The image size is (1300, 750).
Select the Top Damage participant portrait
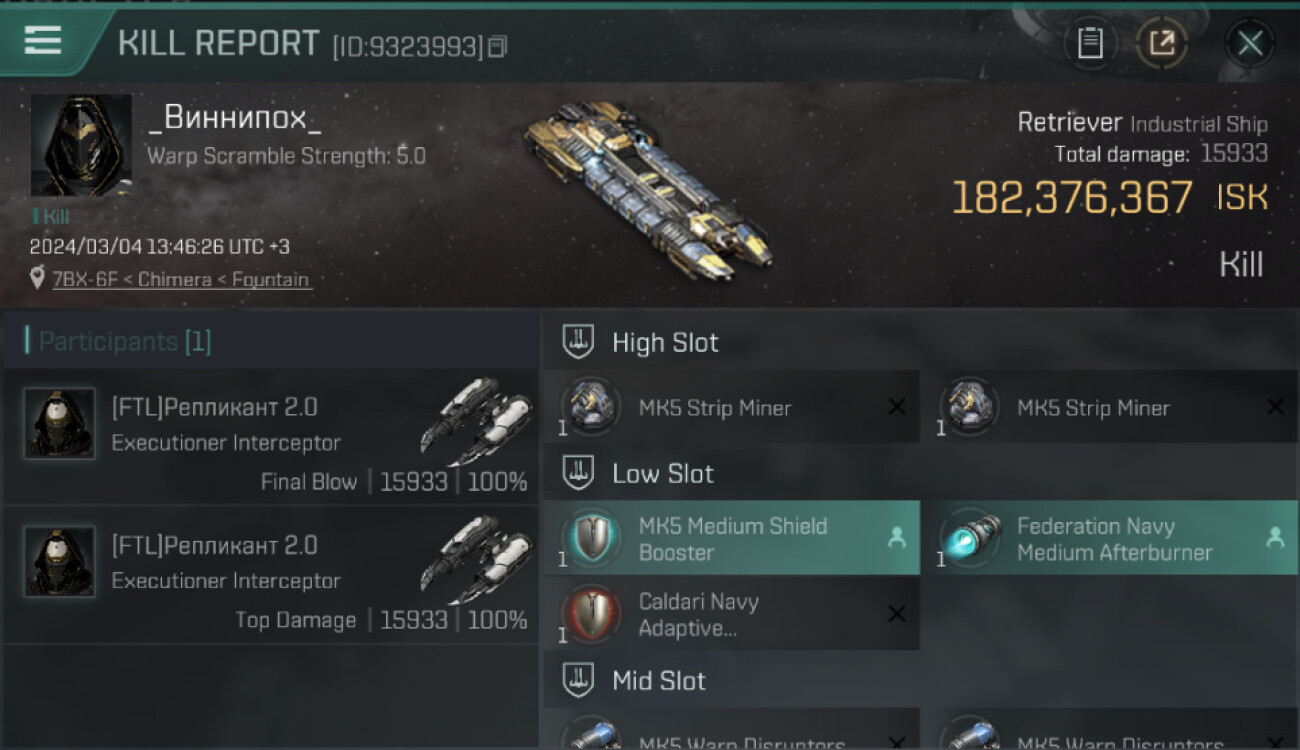coord(59,561)
